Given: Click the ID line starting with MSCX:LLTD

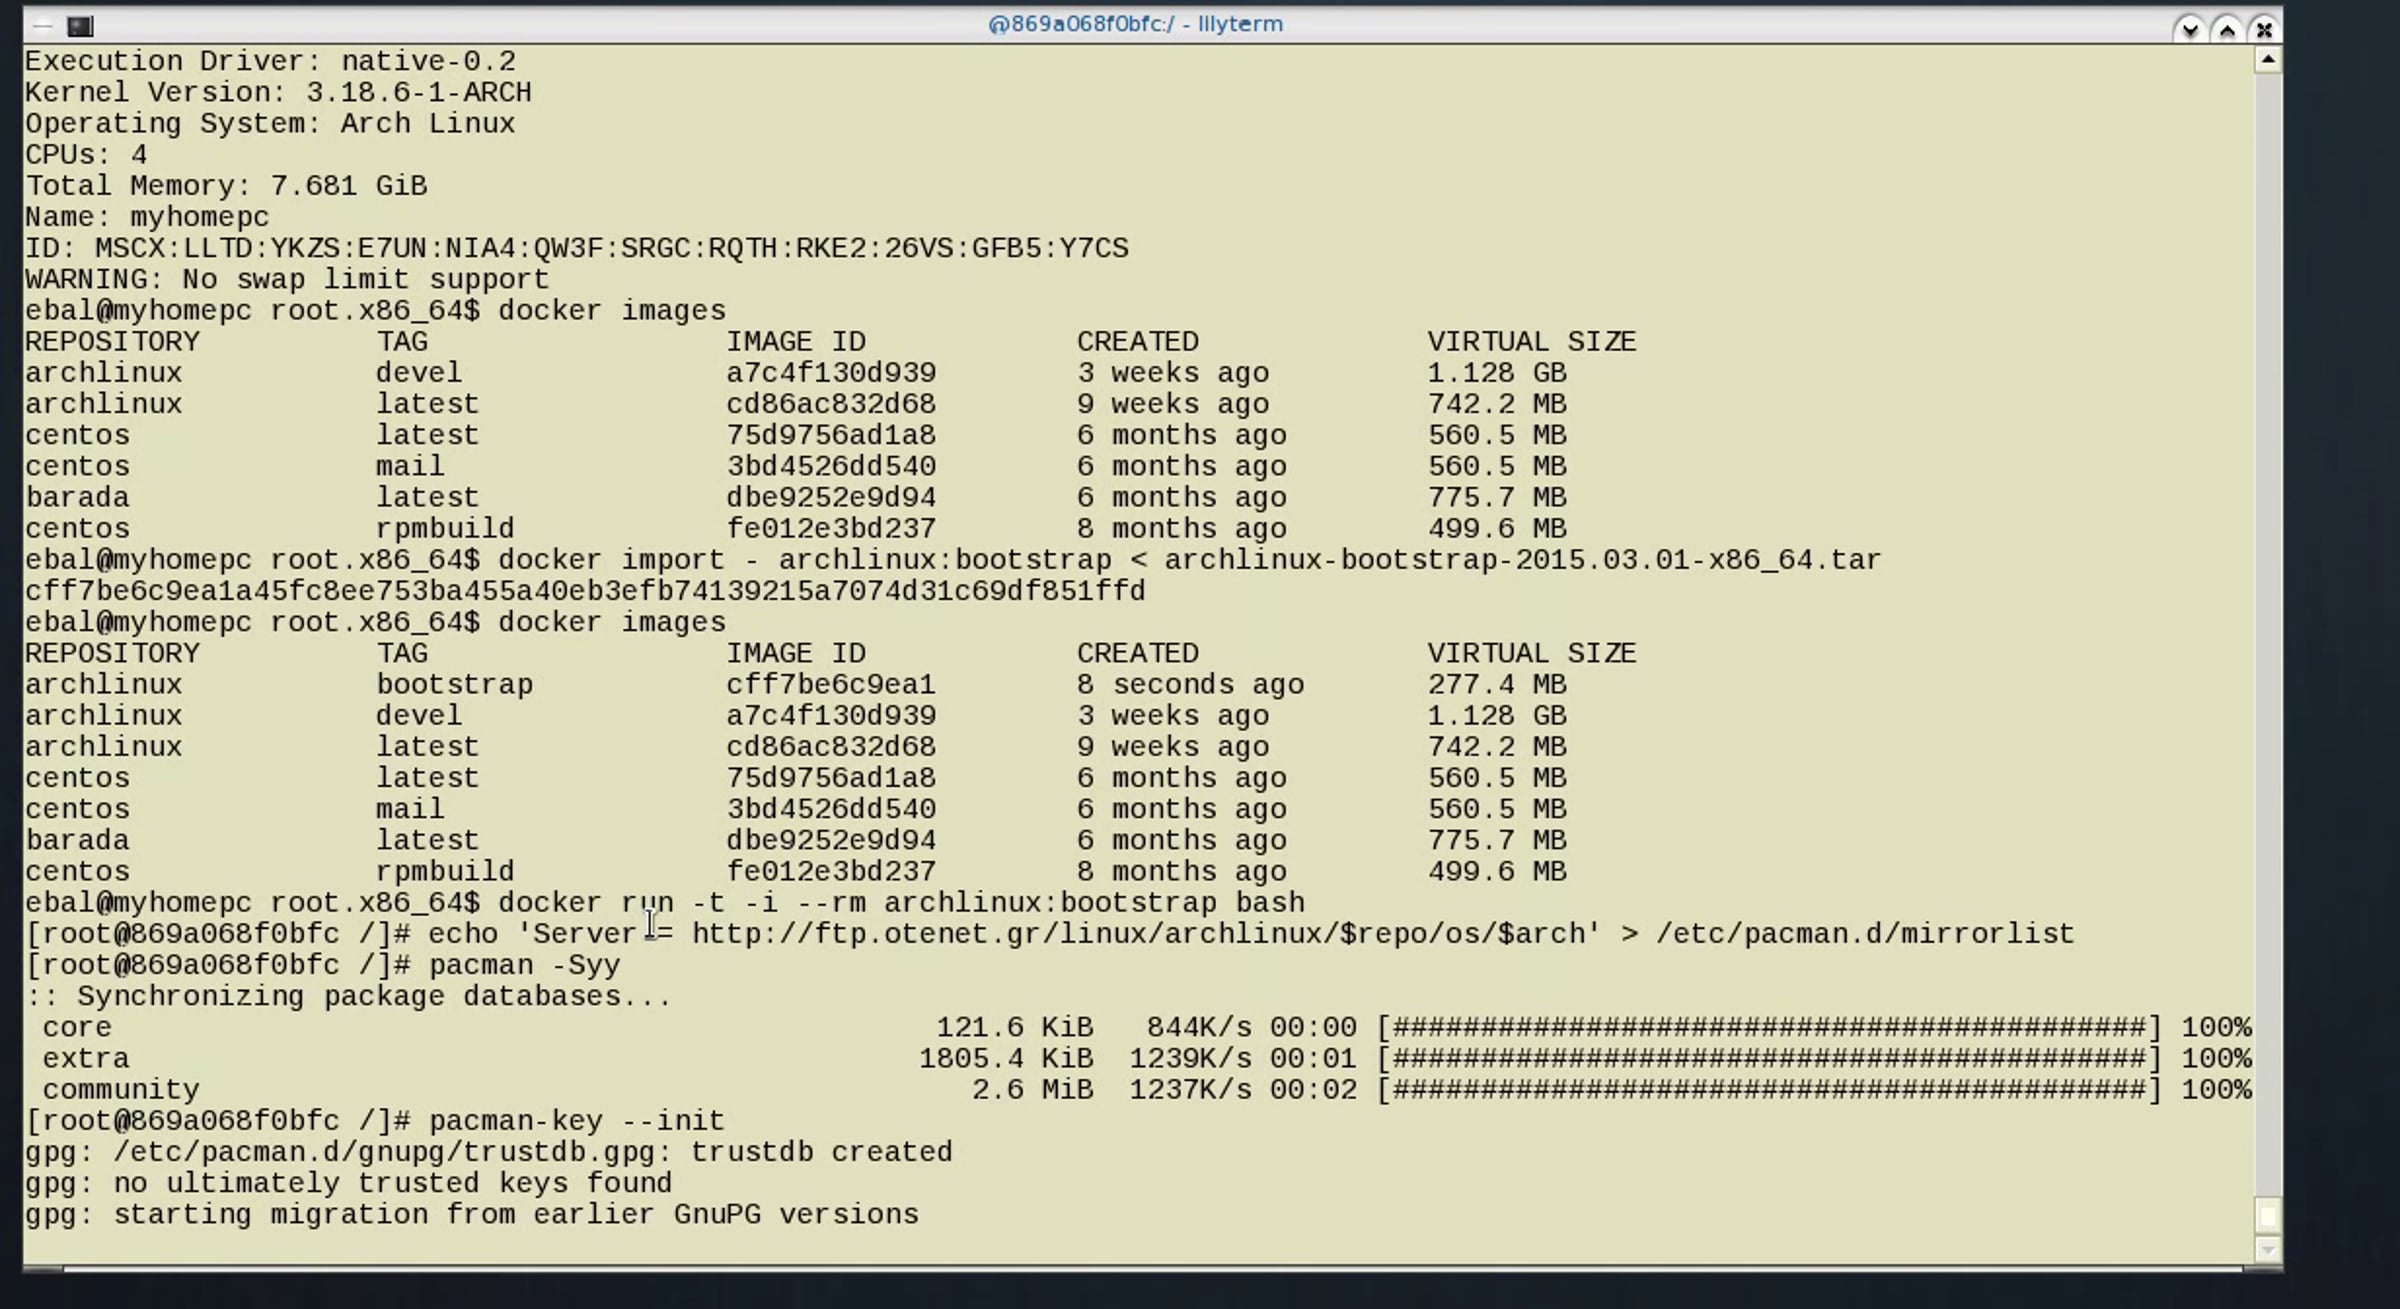Looking at the screenshot, I should click(x=577, y=248).
